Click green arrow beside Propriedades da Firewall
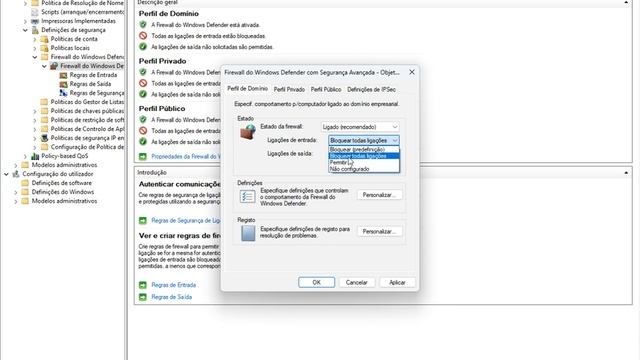 (142, 156)
